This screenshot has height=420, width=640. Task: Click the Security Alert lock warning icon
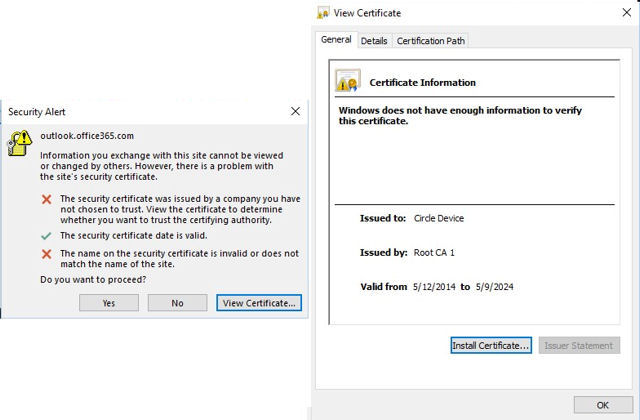20,143
